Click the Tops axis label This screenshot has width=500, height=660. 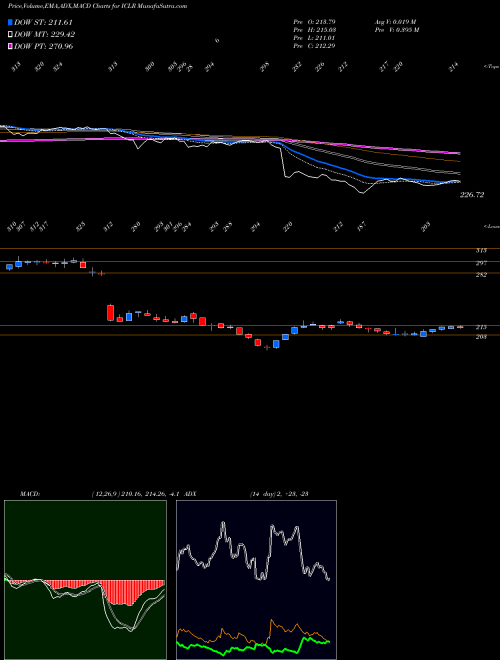point(491,67)
